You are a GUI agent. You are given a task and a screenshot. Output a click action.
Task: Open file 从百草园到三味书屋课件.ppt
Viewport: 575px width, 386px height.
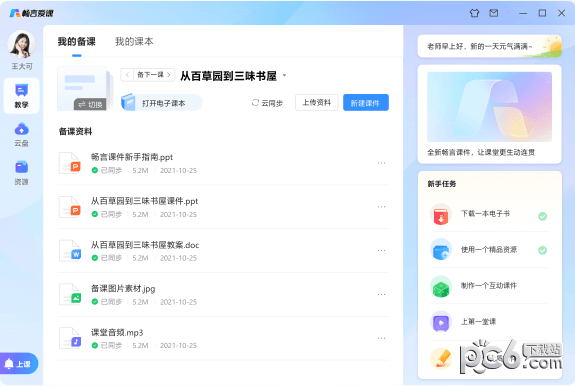coord(144,201)
